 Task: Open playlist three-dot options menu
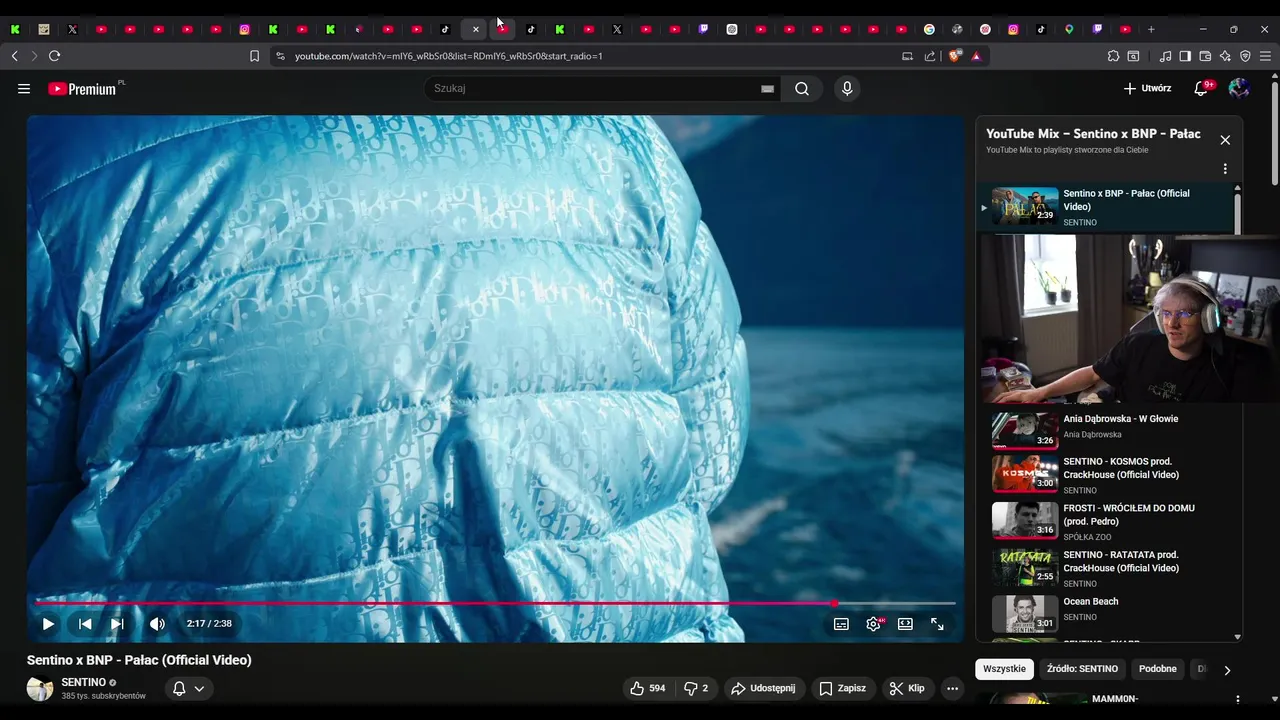pos(1225,169)
